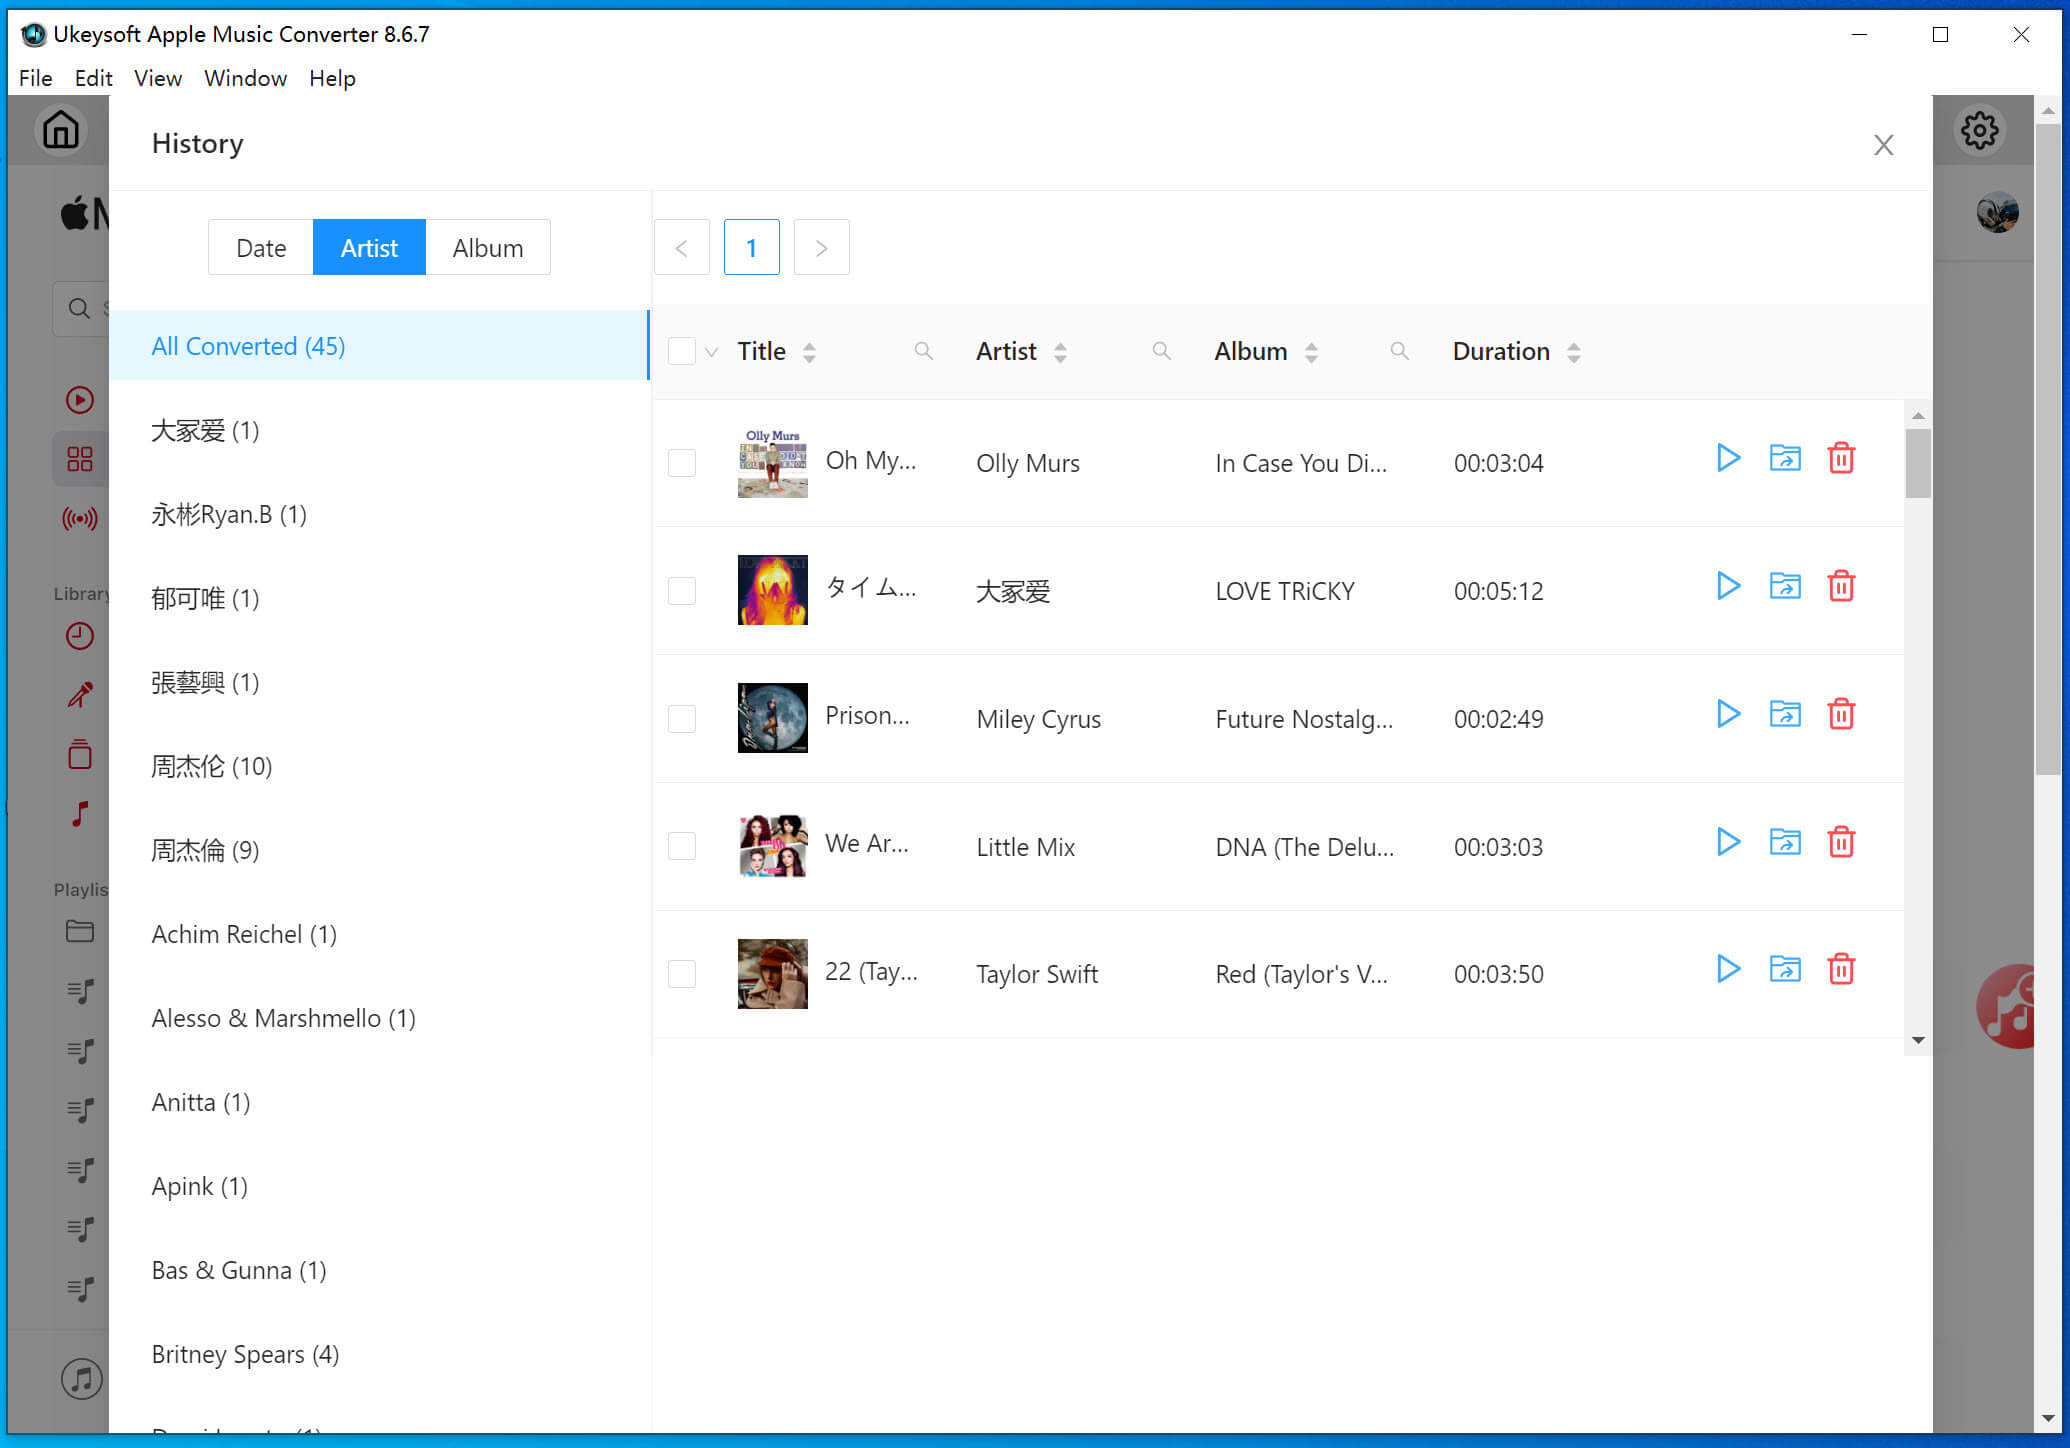The image size is (2070, 1448).
Task: Select the Album tab in History
Action: 489,247
